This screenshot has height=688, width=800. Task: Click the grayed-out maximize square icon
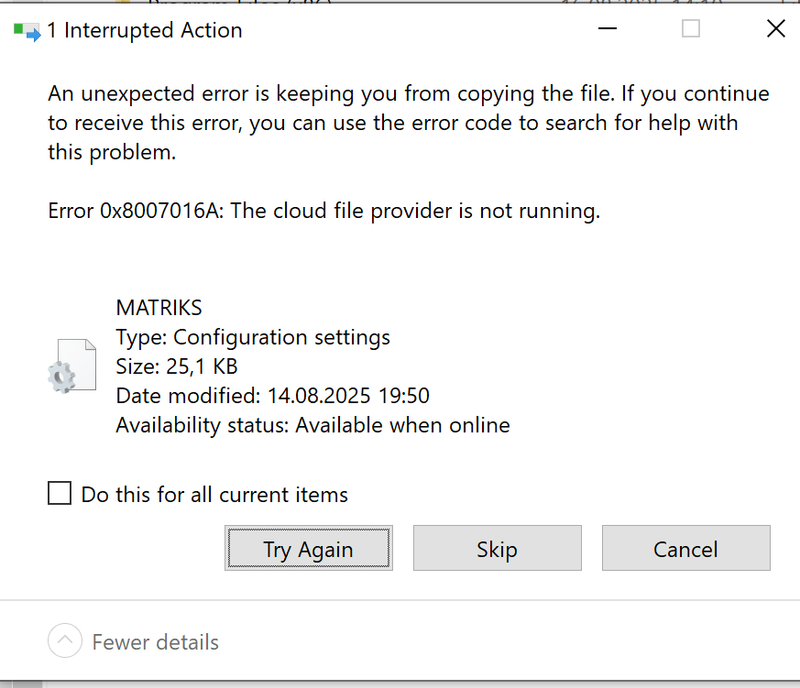tap(690, 29)
